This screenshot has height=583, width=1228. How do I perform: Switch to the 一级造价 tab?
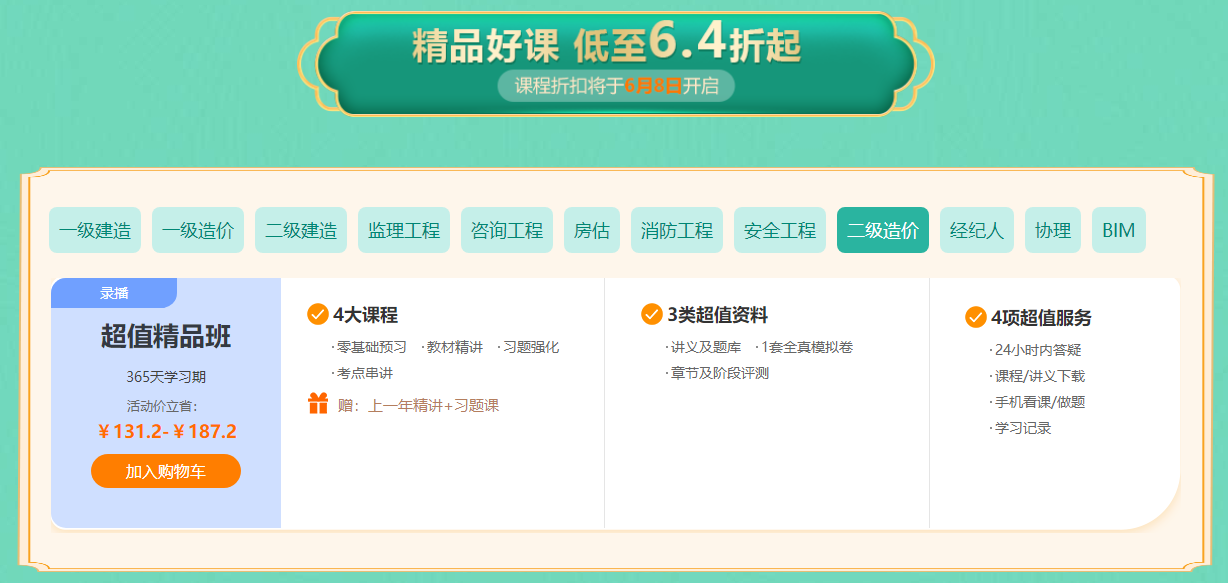coord(198,230)
